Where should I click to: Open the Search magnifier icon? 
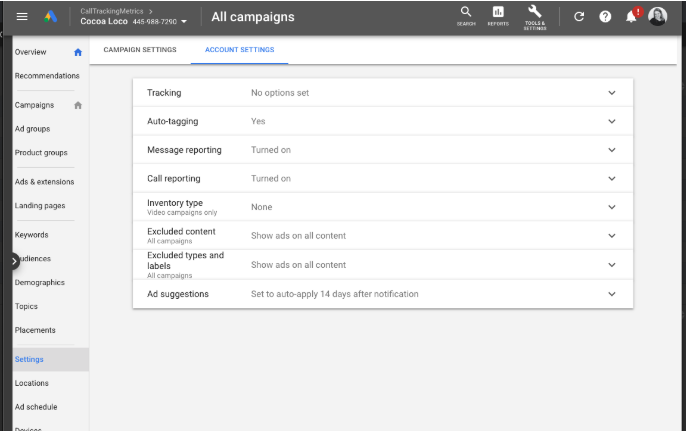coord(465,15)
